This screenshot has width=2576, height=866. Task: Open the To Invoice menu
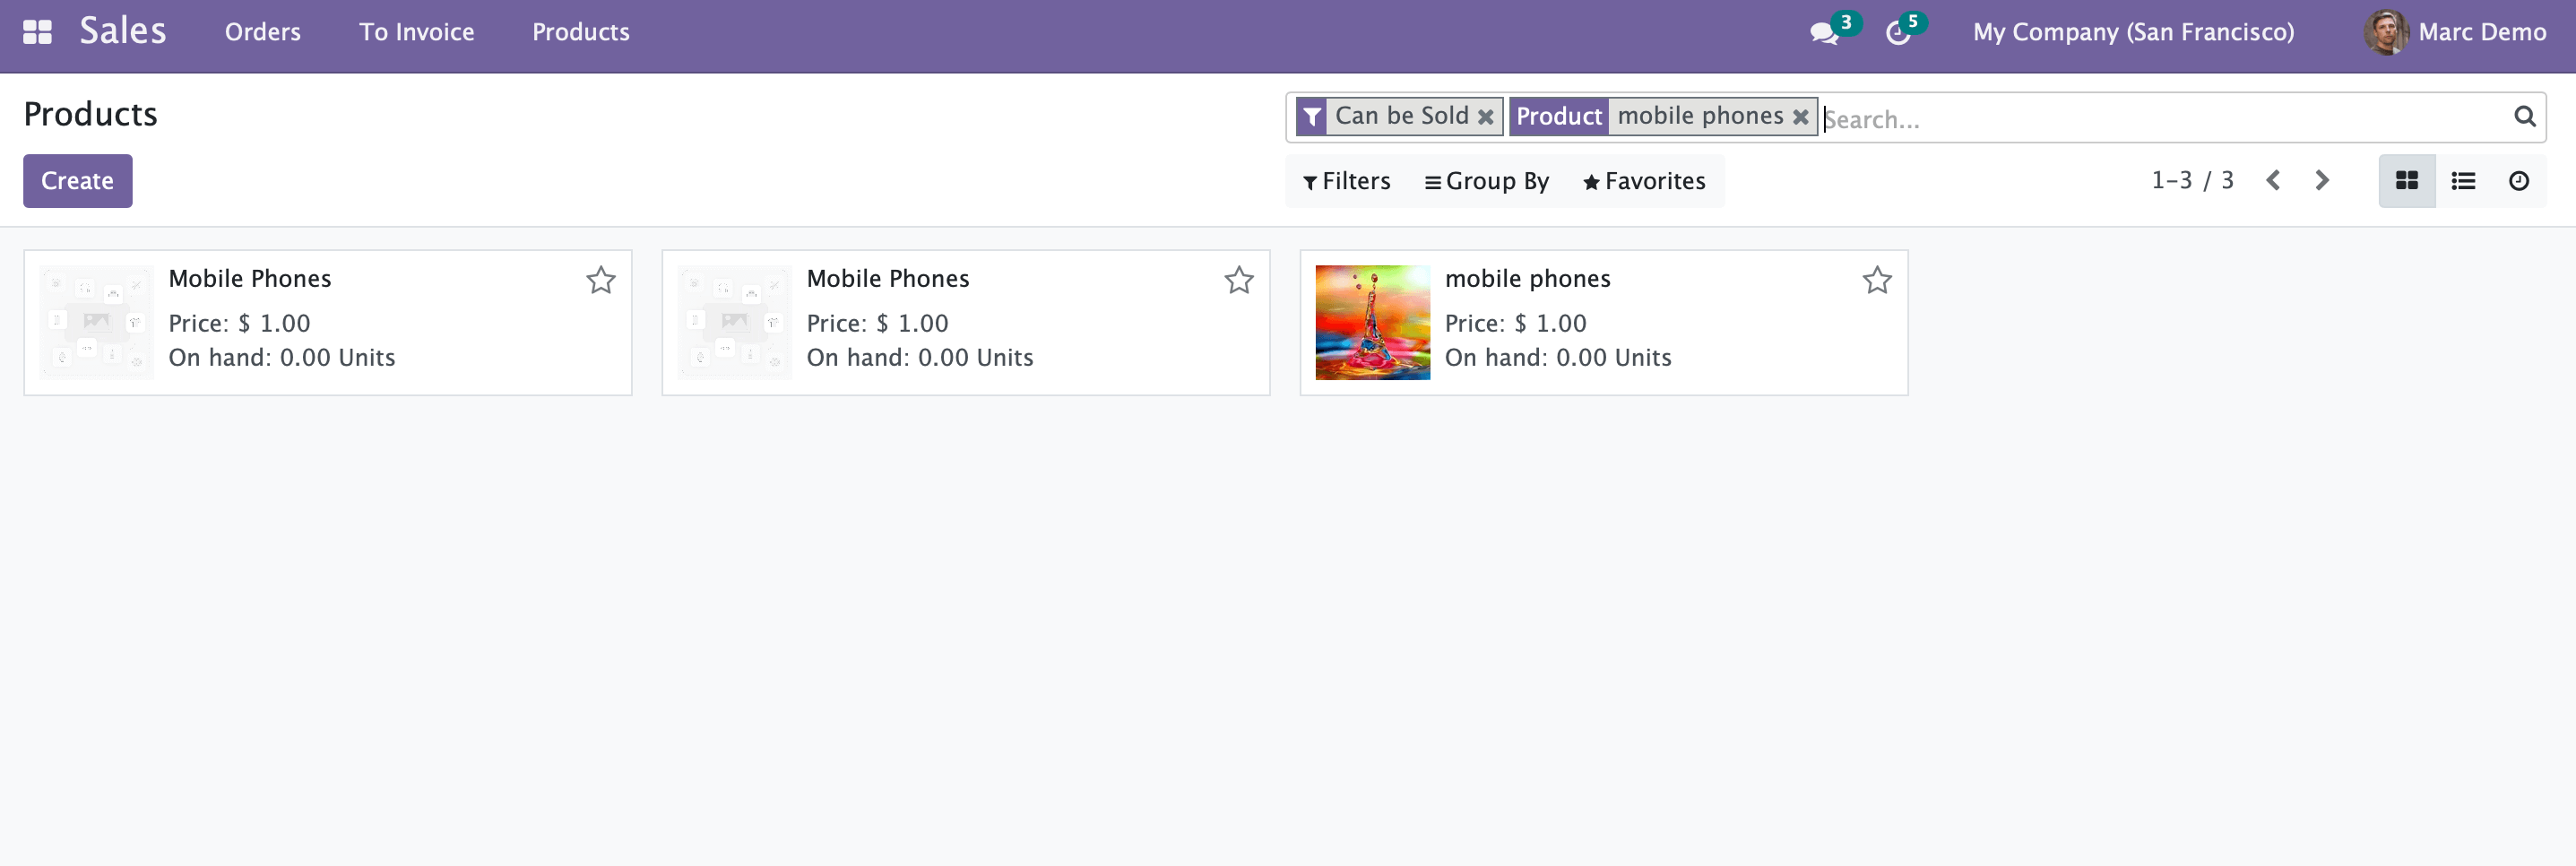tap(416, 32)
